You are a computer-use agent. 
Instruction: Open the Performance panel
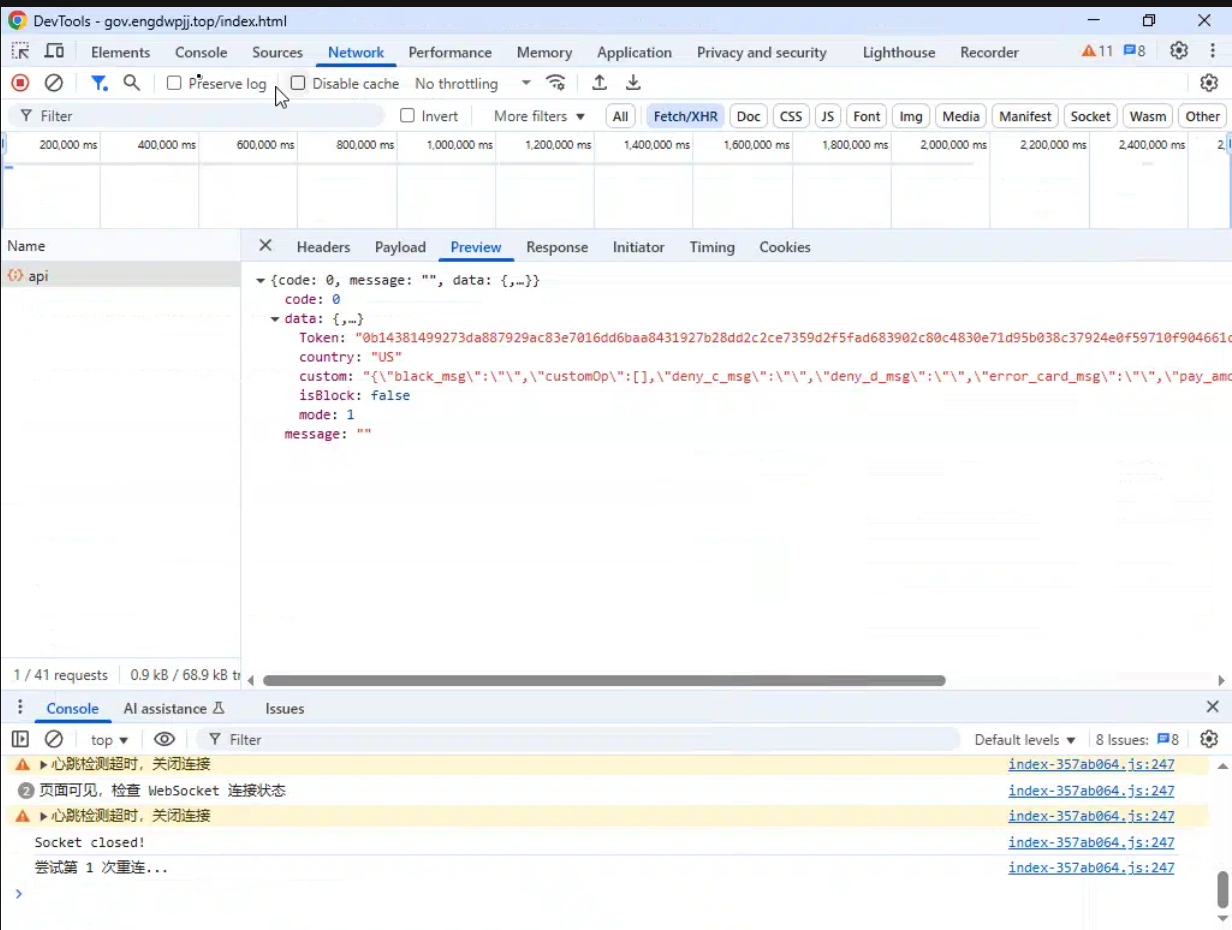[450, 52]
